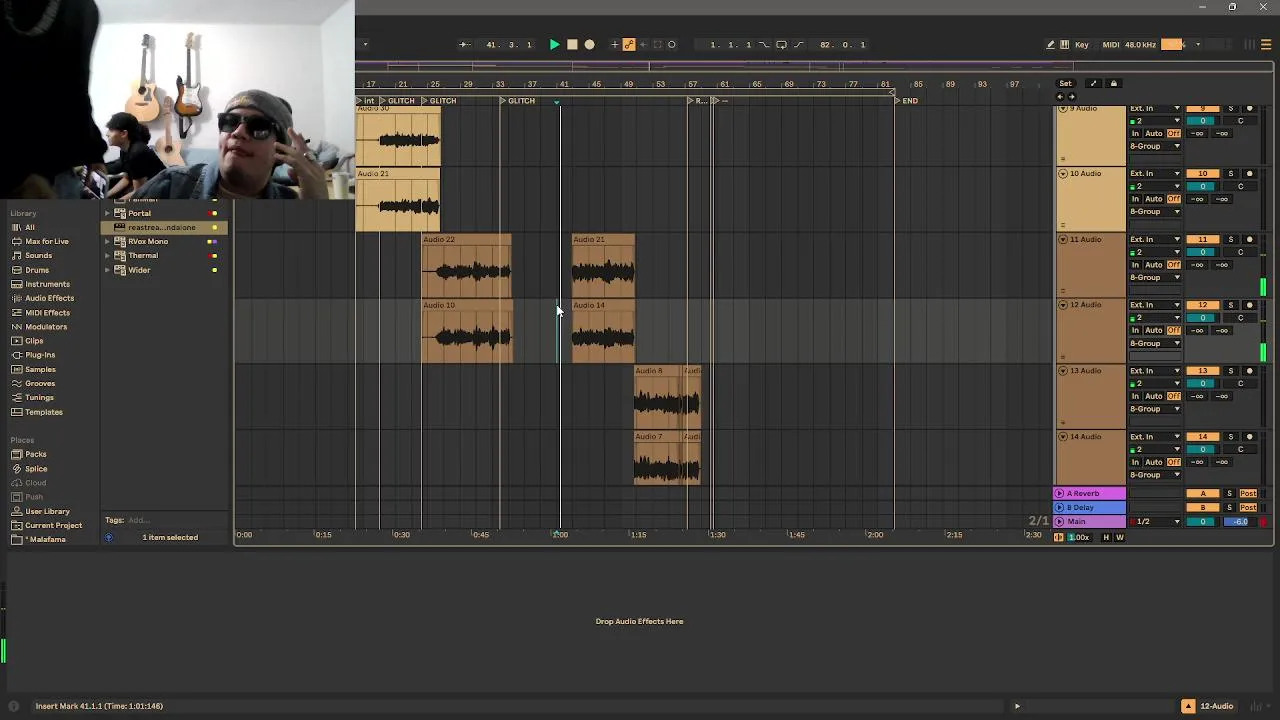The height and width of the screenshot is (720, 1280).
Task: Set track 10 monitor to In
Action: tap(1136, 199)
